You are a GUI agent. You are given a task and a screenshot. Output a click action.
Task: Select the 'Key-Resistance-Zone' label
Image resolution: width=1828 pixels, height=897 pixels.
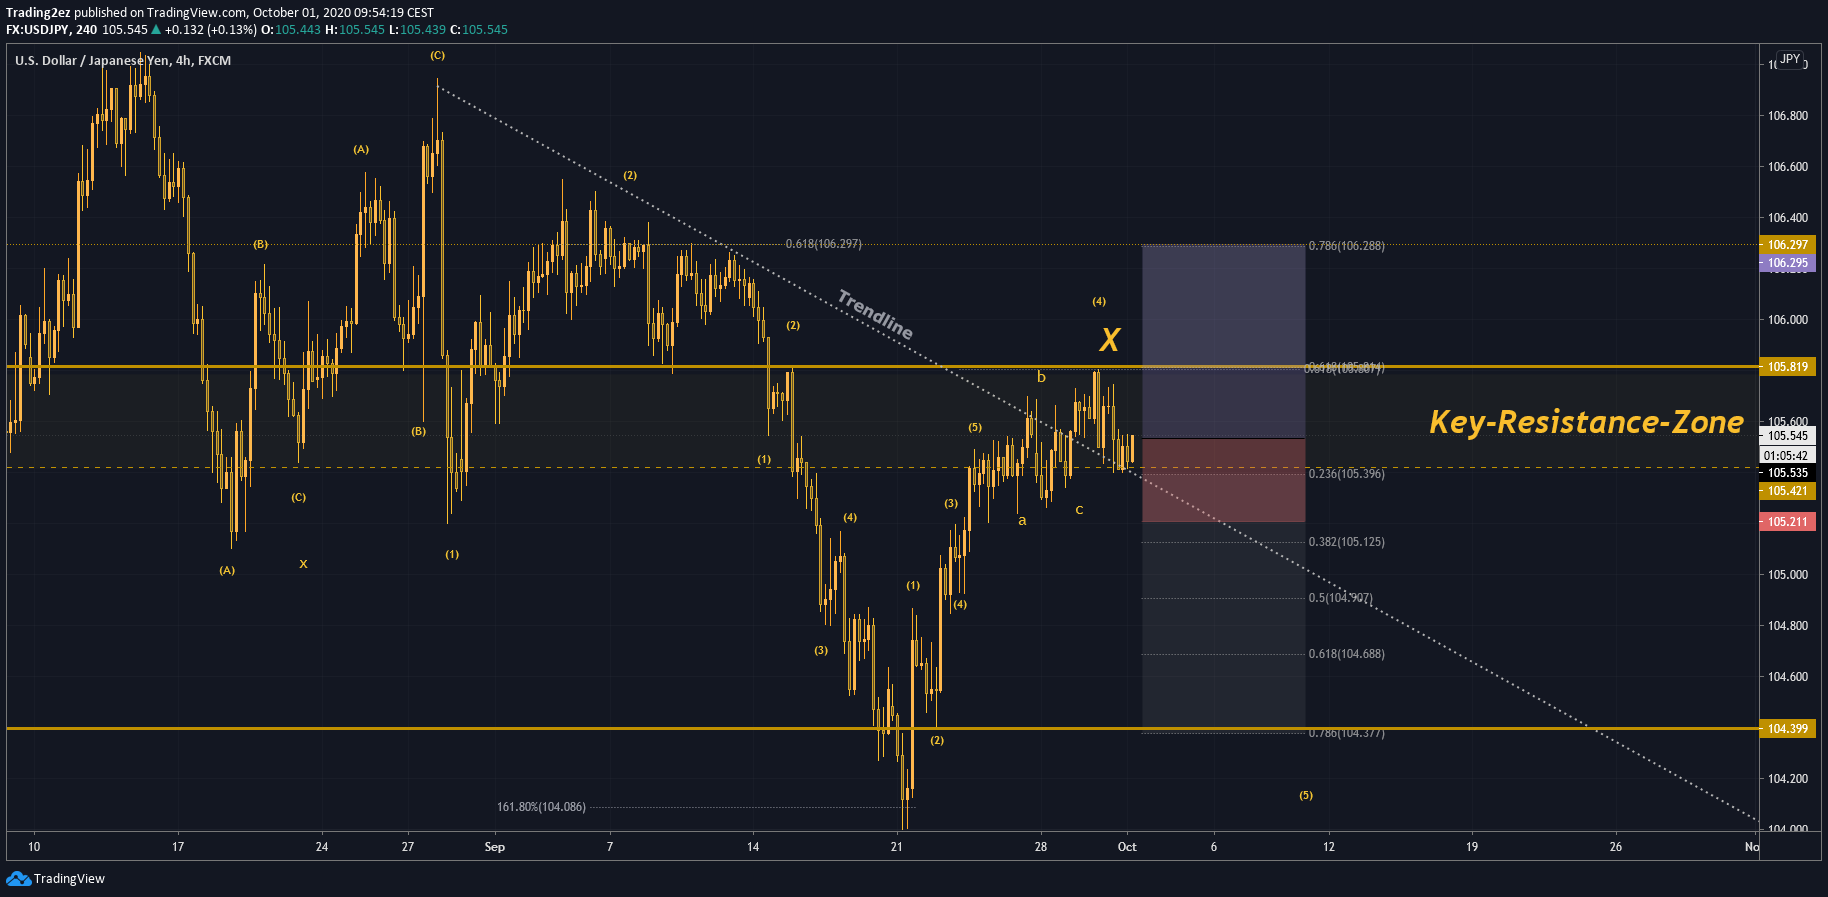[x=1586, y=422]
